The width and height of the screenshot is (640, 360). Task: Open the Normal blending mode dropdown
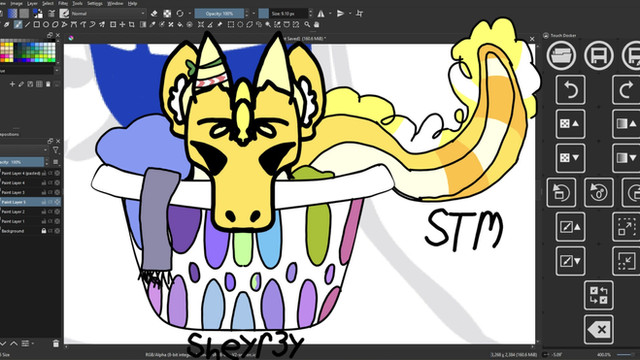(108, 13)
